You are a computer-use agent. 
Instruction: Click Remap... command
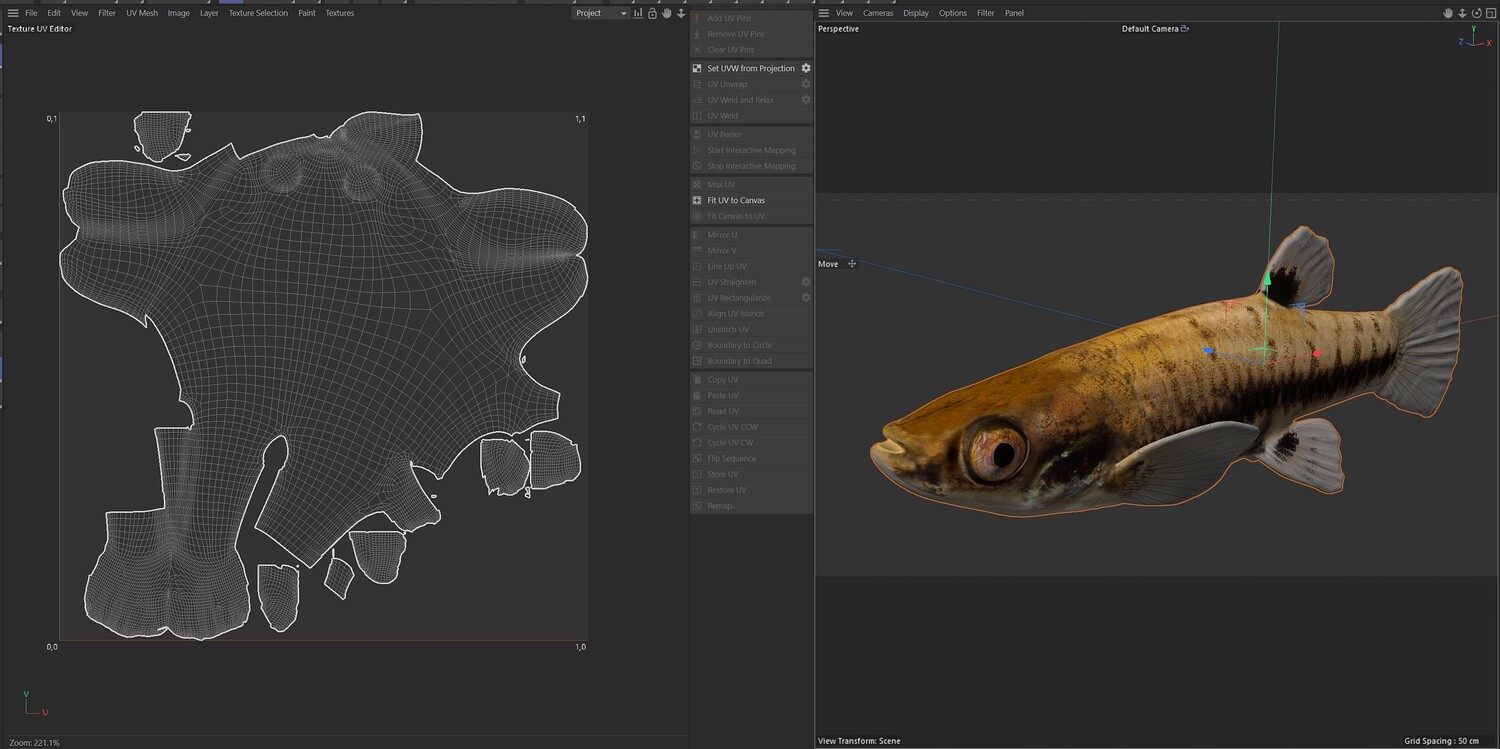[x=751, y=506]
